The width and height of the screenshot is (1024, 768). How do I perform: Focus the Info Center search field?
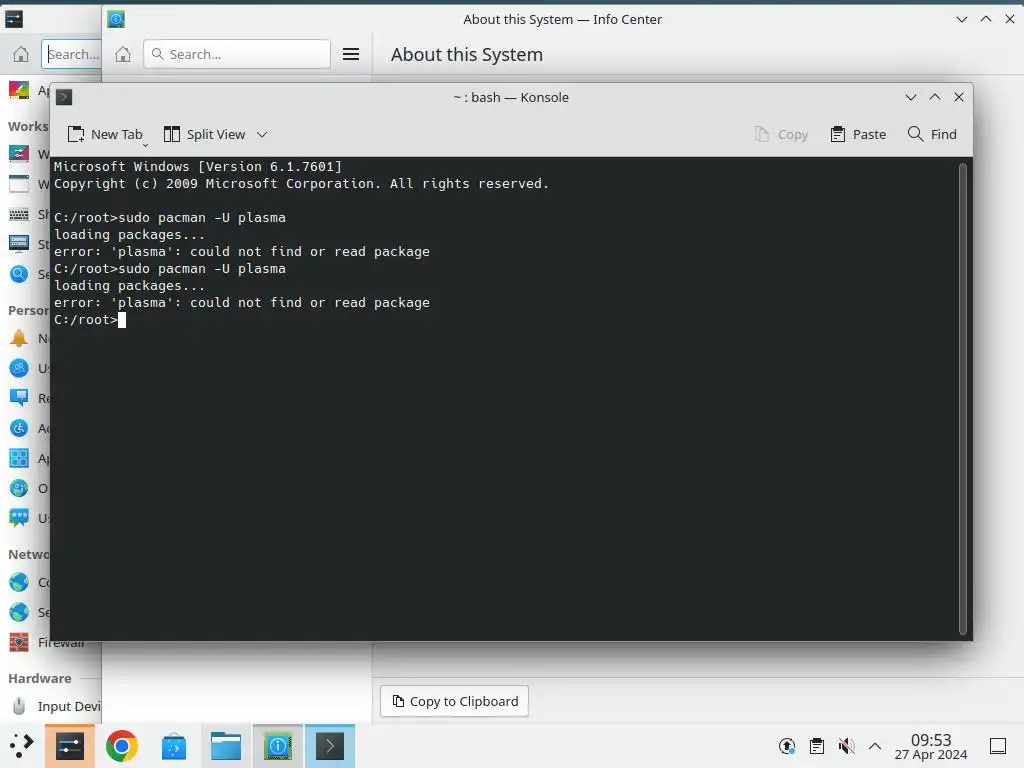[236, 54]
